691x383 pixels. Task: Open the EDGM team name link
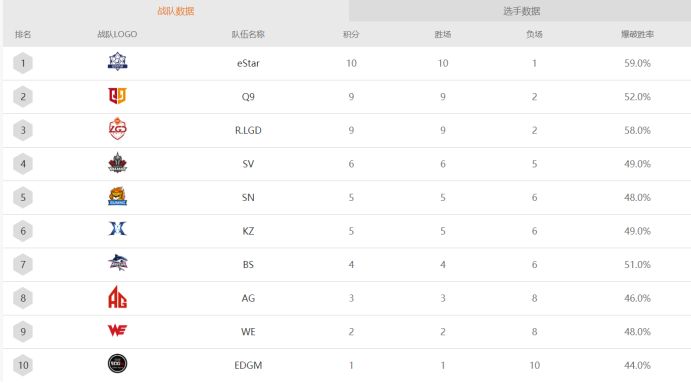click(x=248, y=365)
